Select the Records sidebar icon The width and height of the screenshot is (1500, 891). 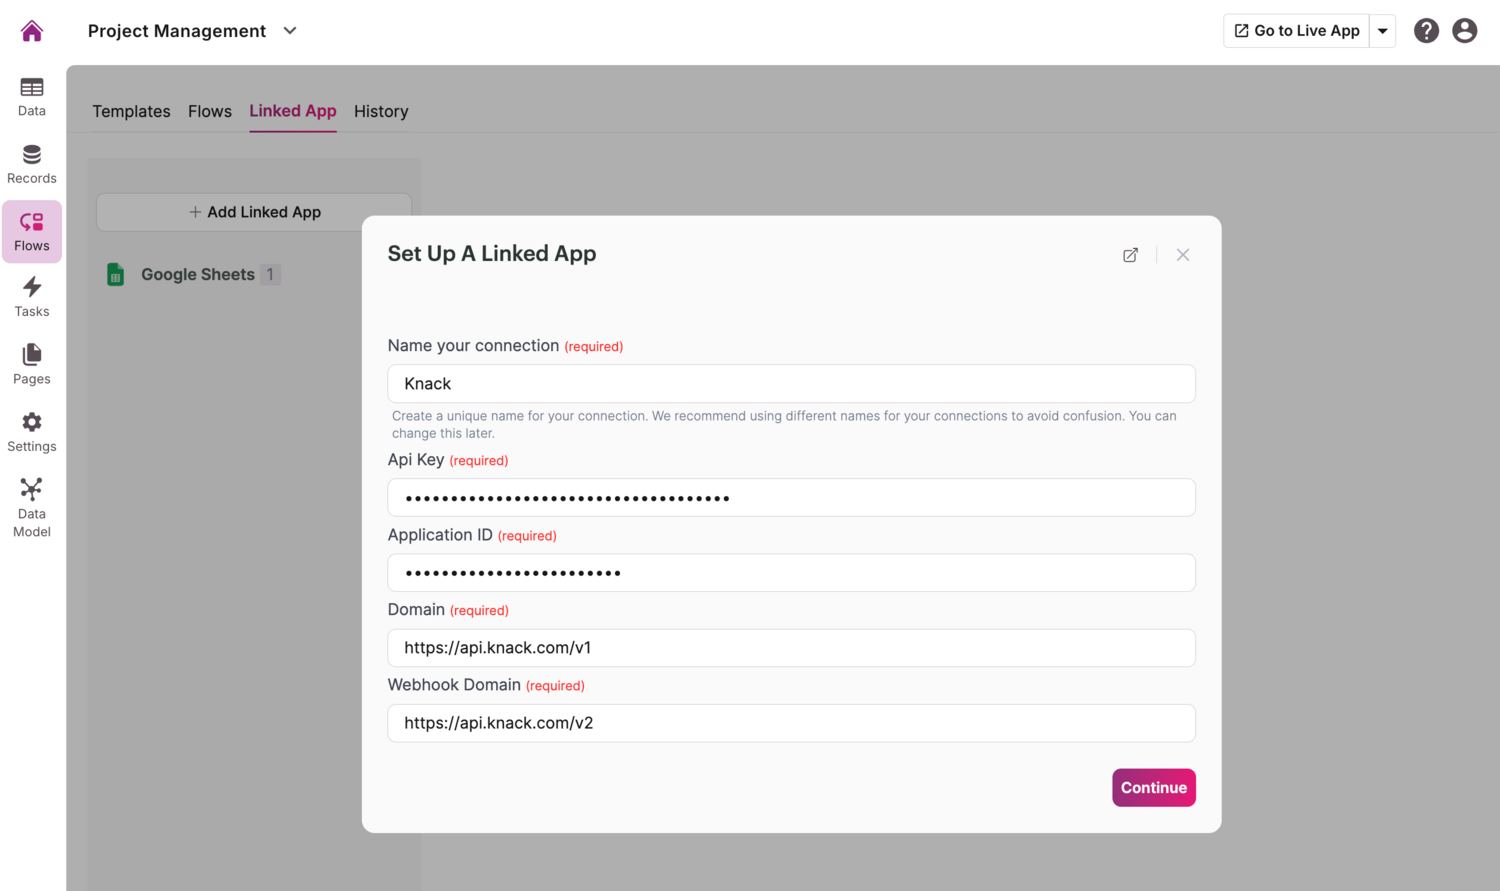31,162
